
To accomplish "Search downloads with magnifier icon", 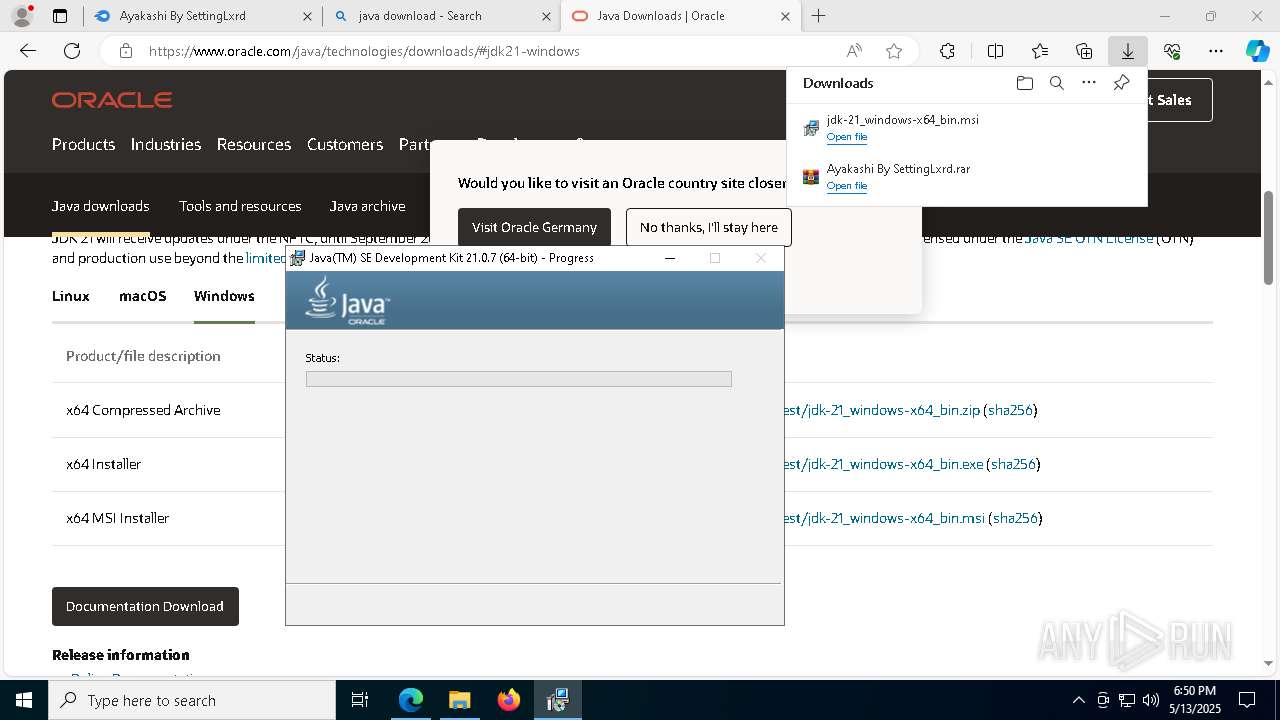I will tap(1056, 83).
